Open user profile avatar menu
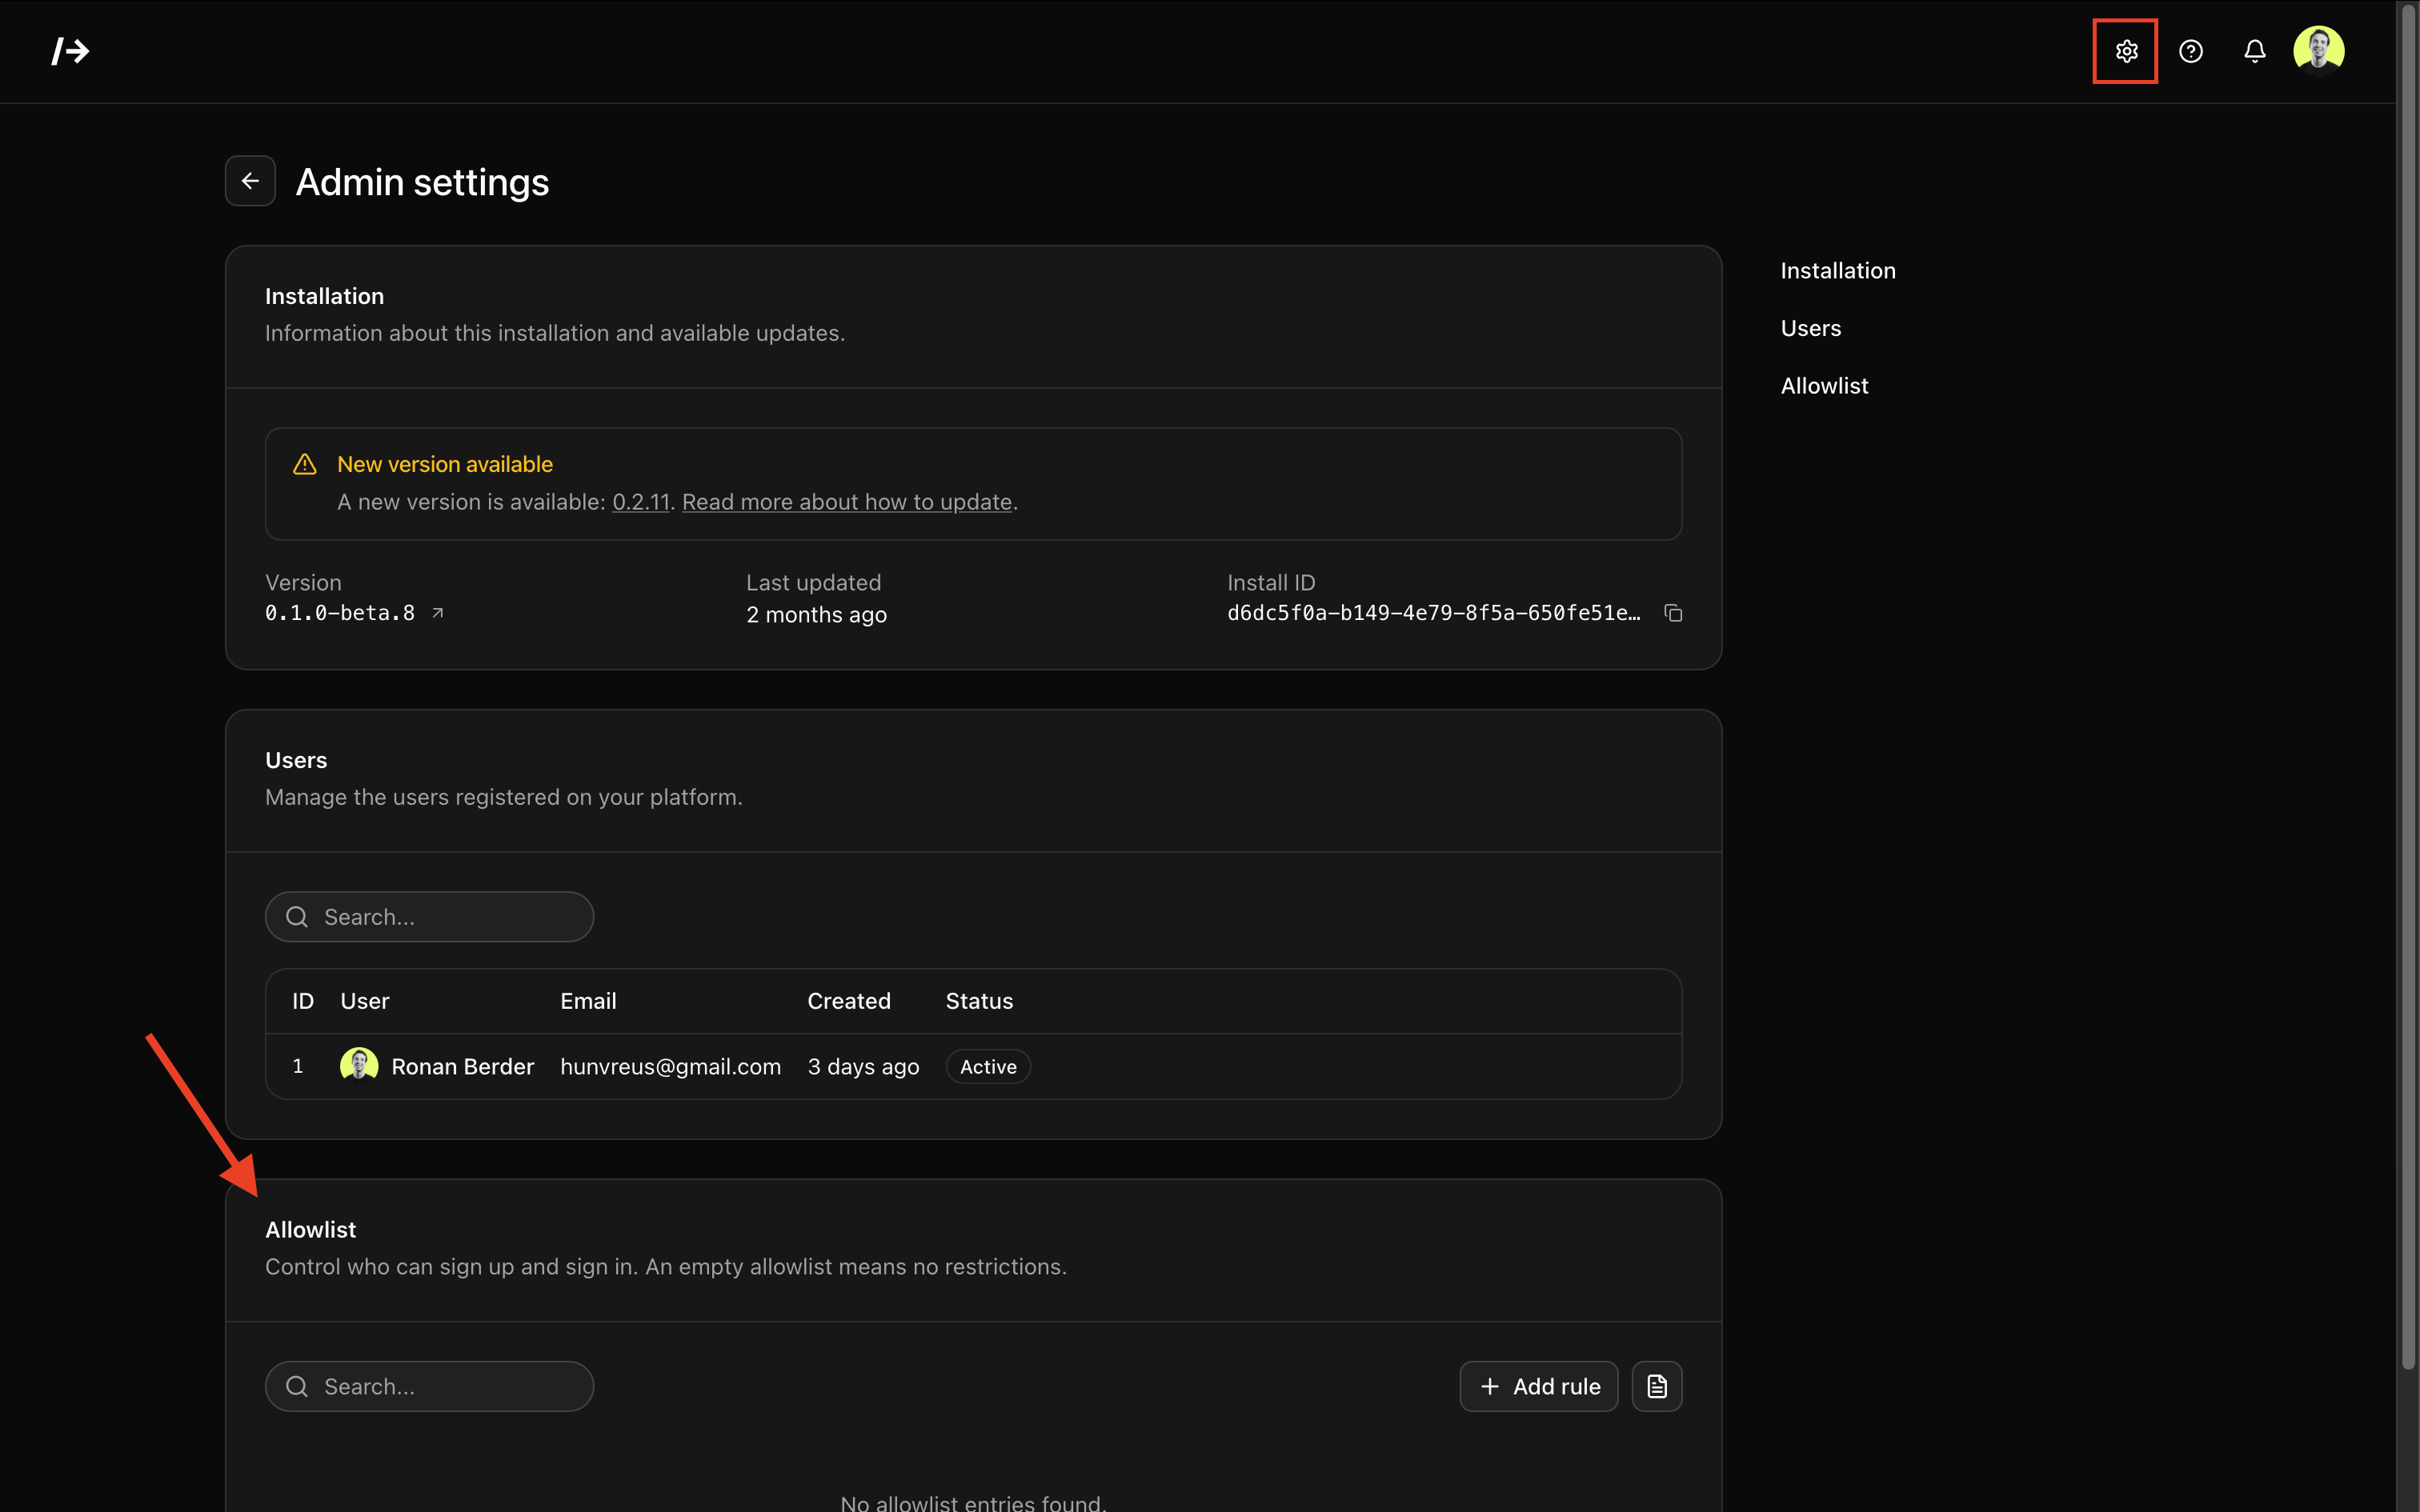2420x1512 pixels. (x=2318, y=50)
